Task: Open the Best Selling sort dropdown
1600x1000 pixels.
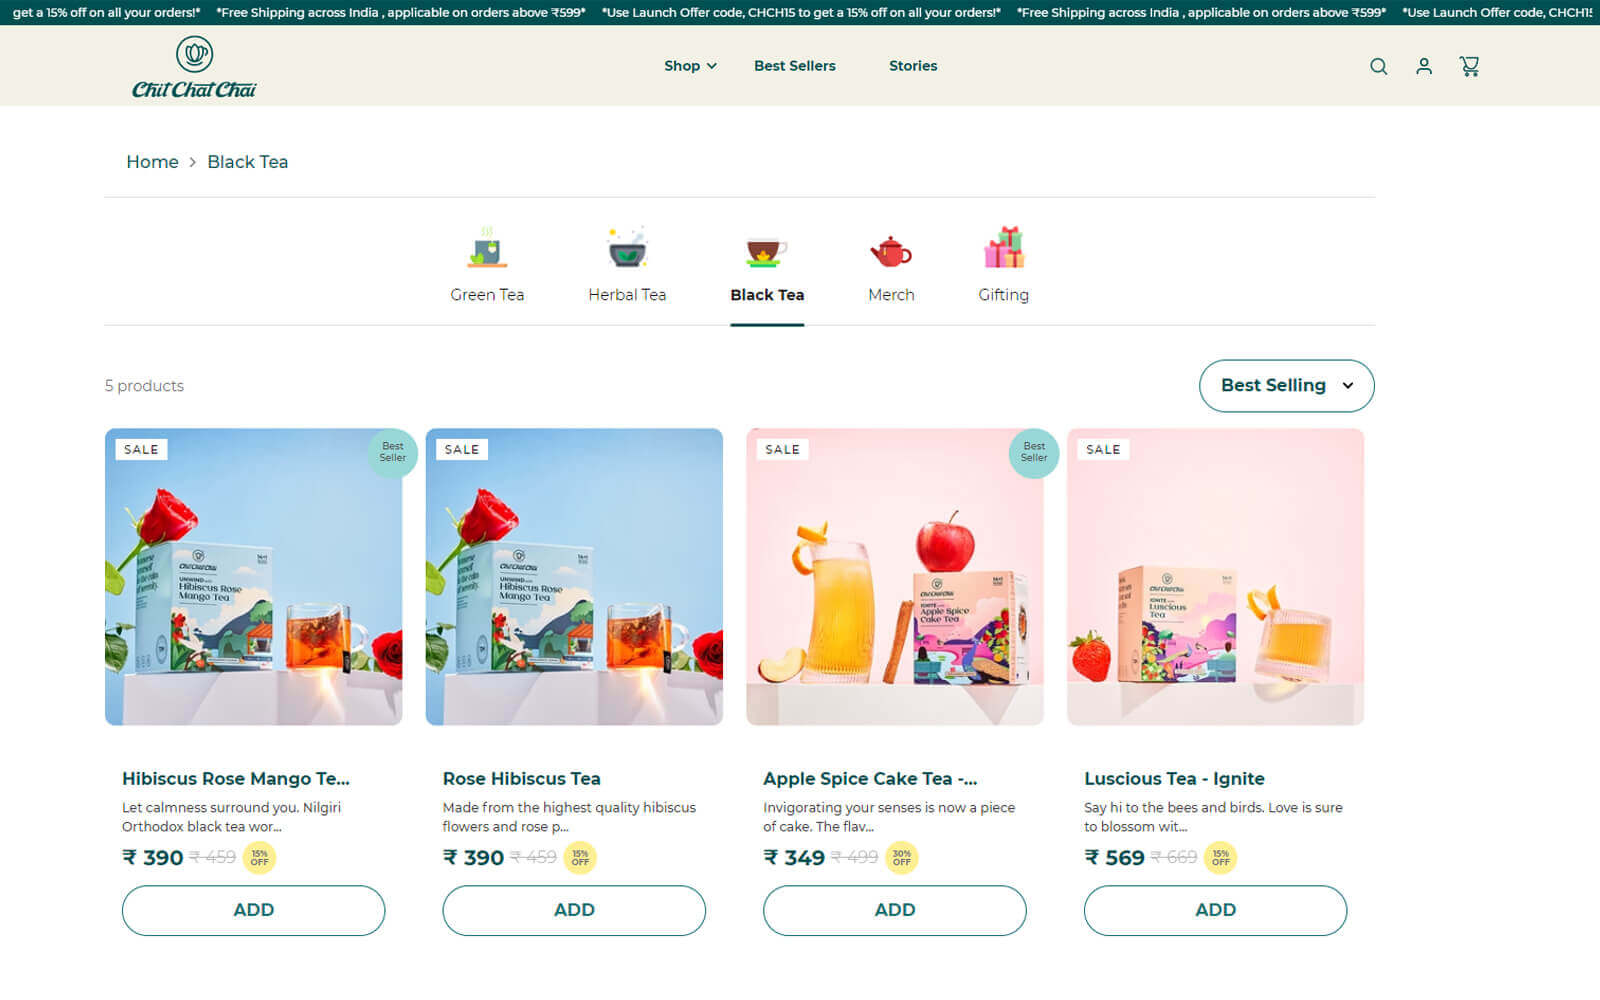Action: tap(1286, 386)
